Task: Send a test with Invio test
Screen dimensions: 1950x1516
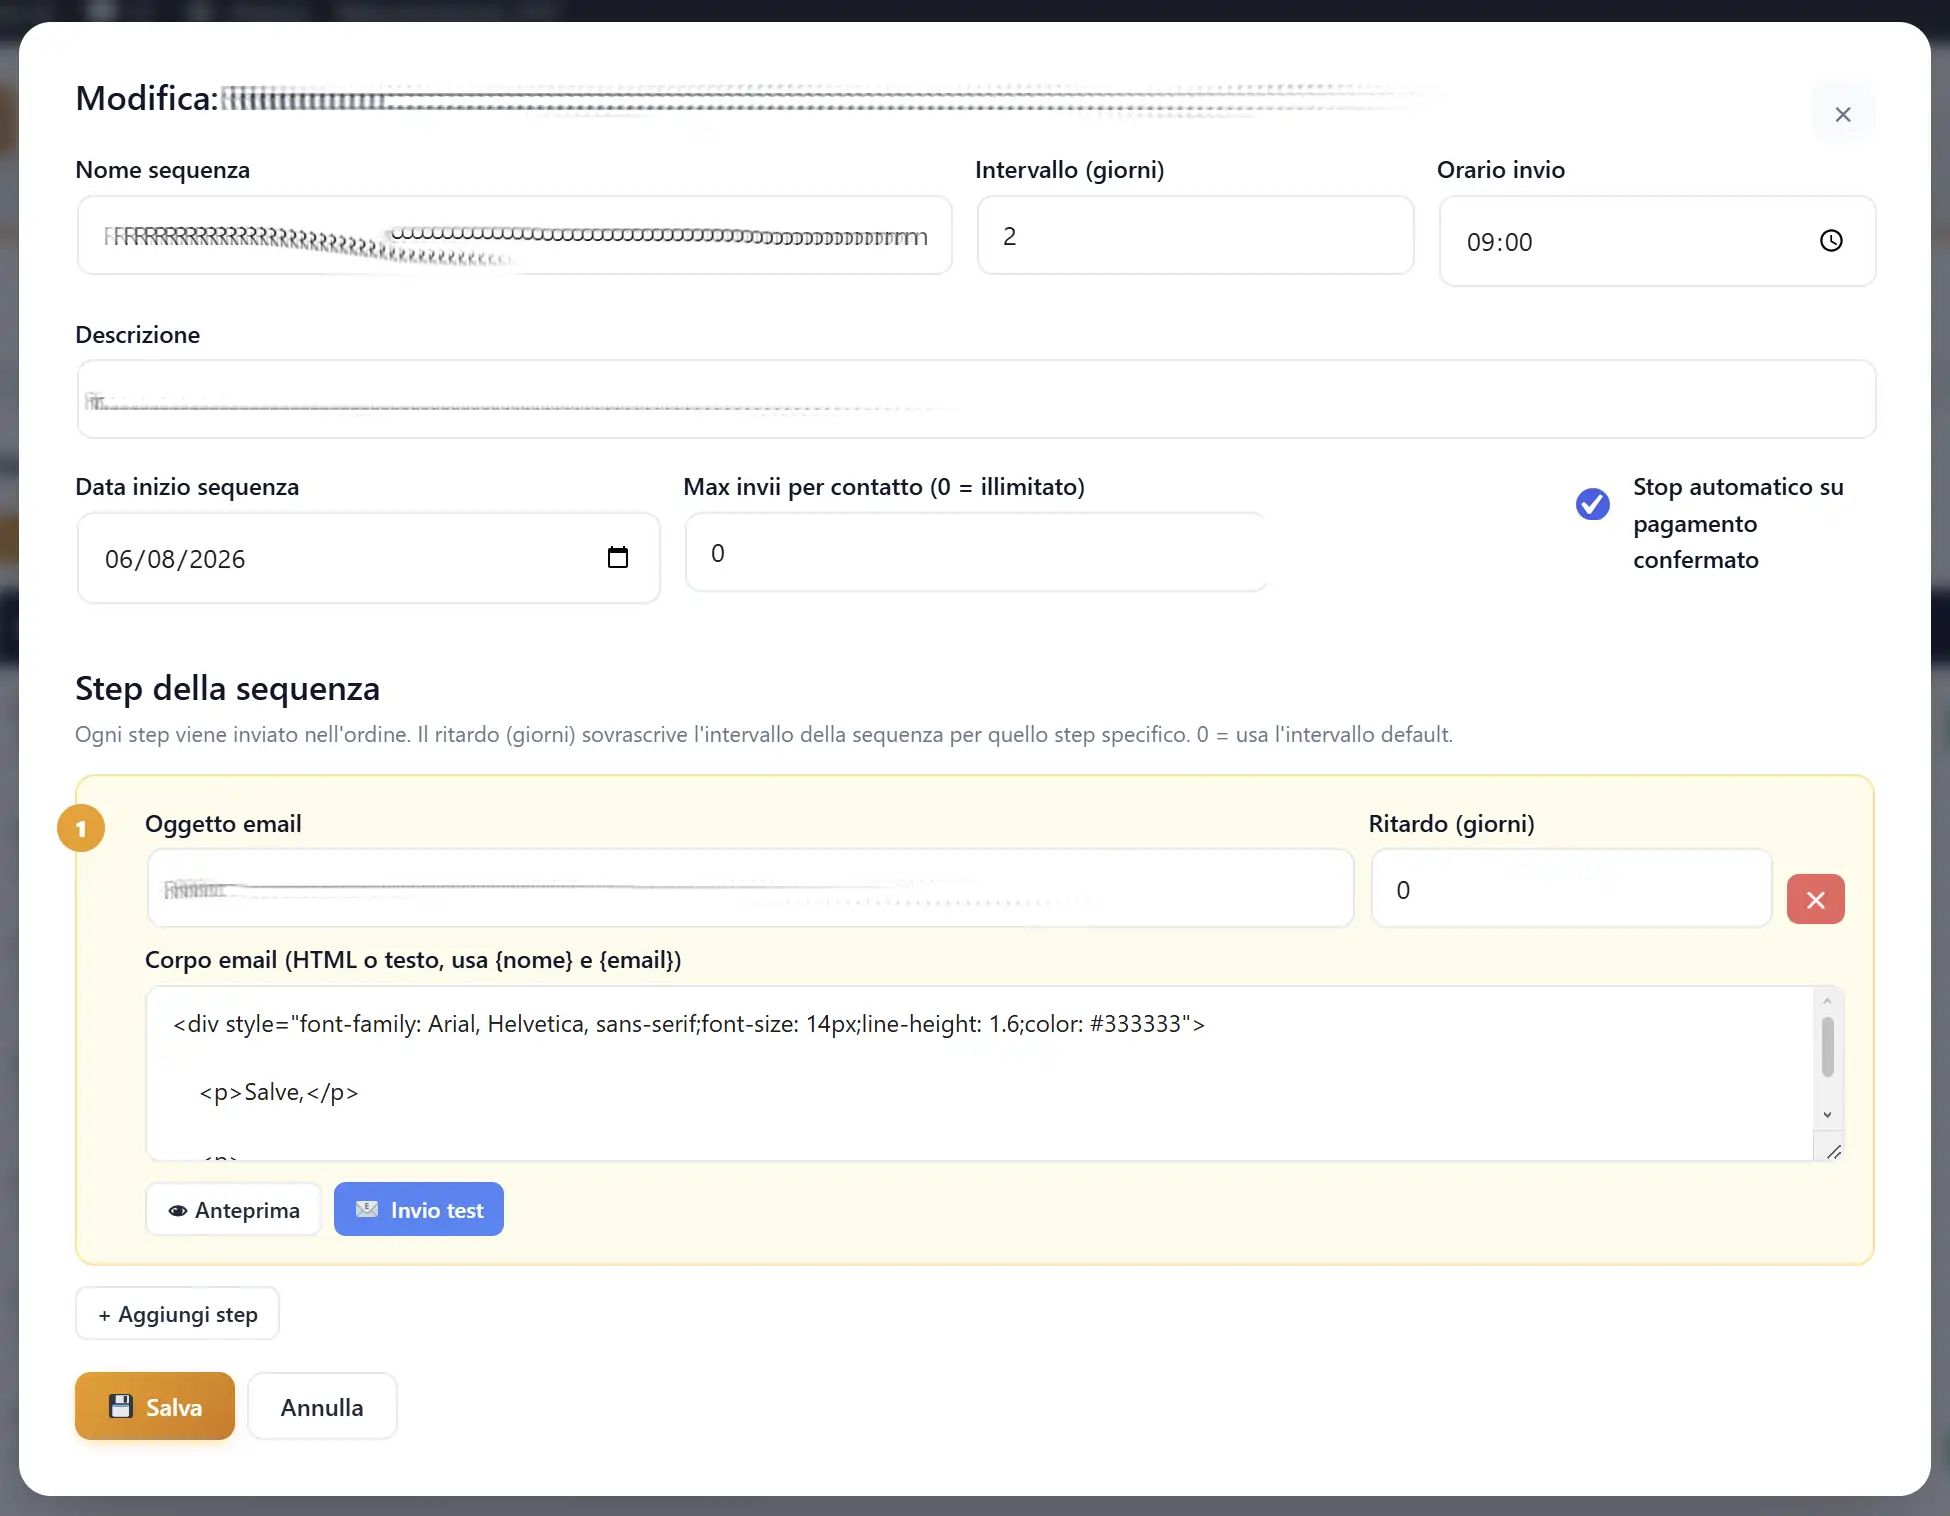Action: (419, 1210)
